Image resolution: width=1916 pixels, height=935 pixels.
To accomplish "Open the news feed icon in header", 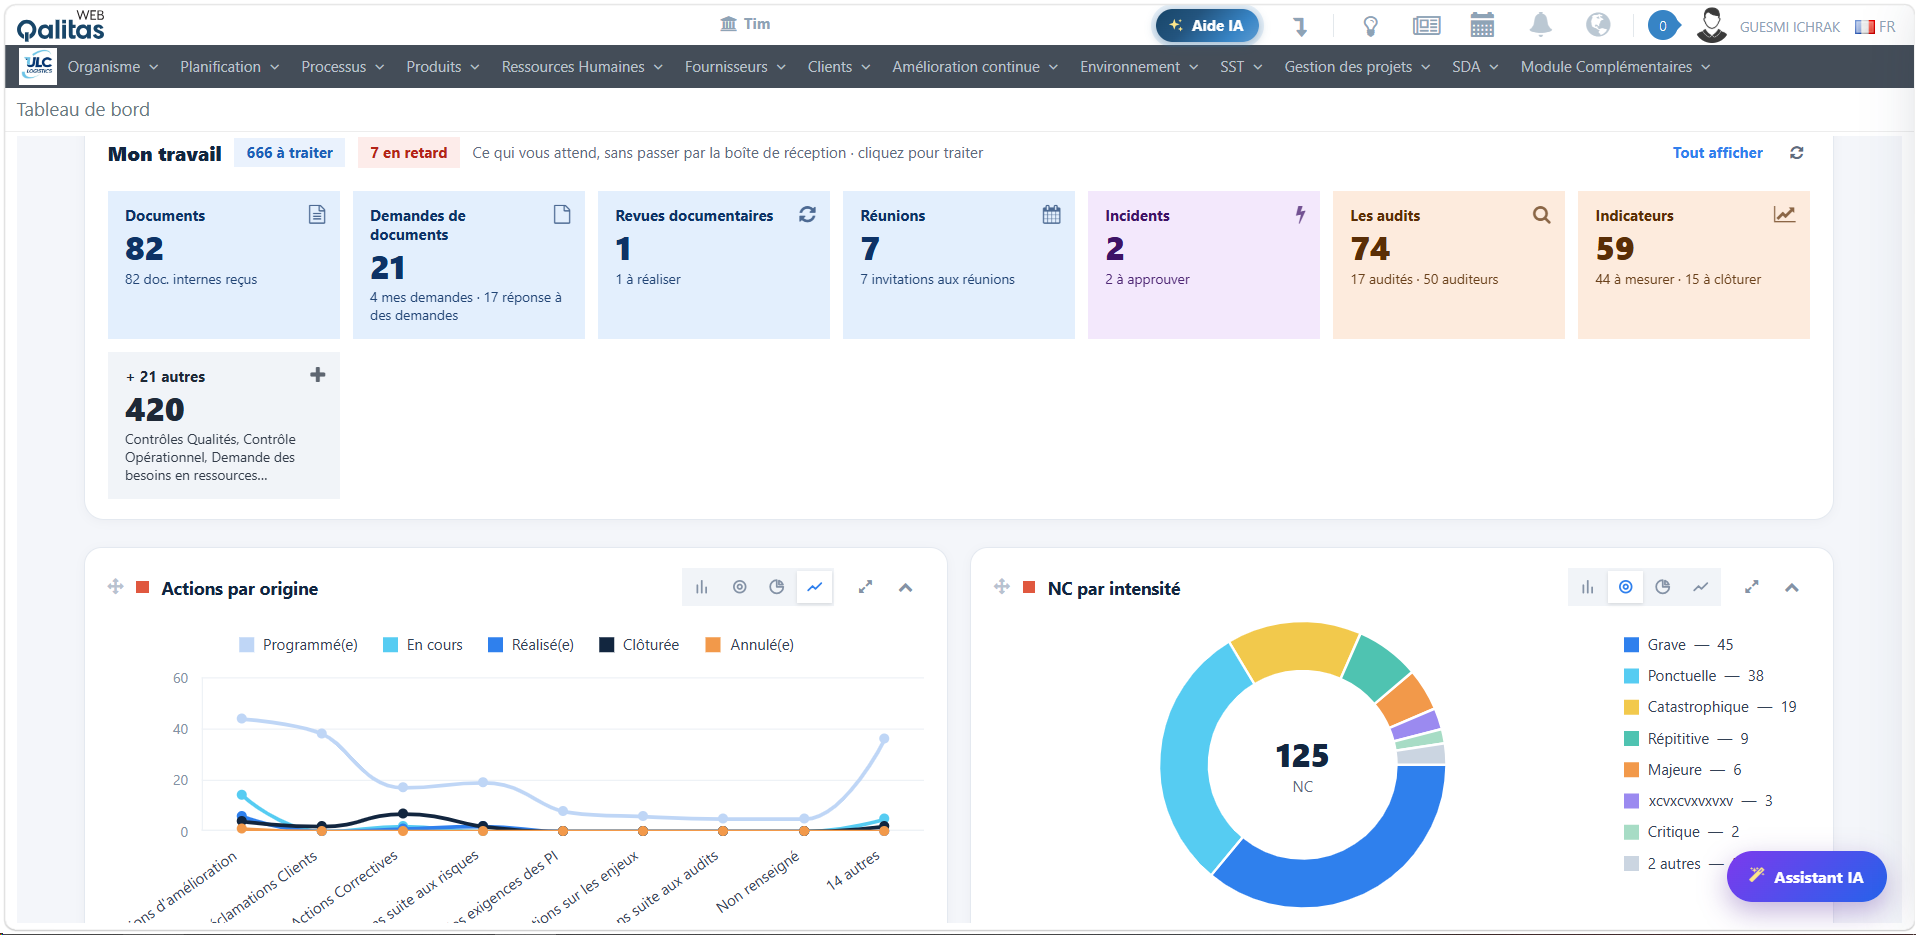I will pyautogui.click(x=1427, y=26).
